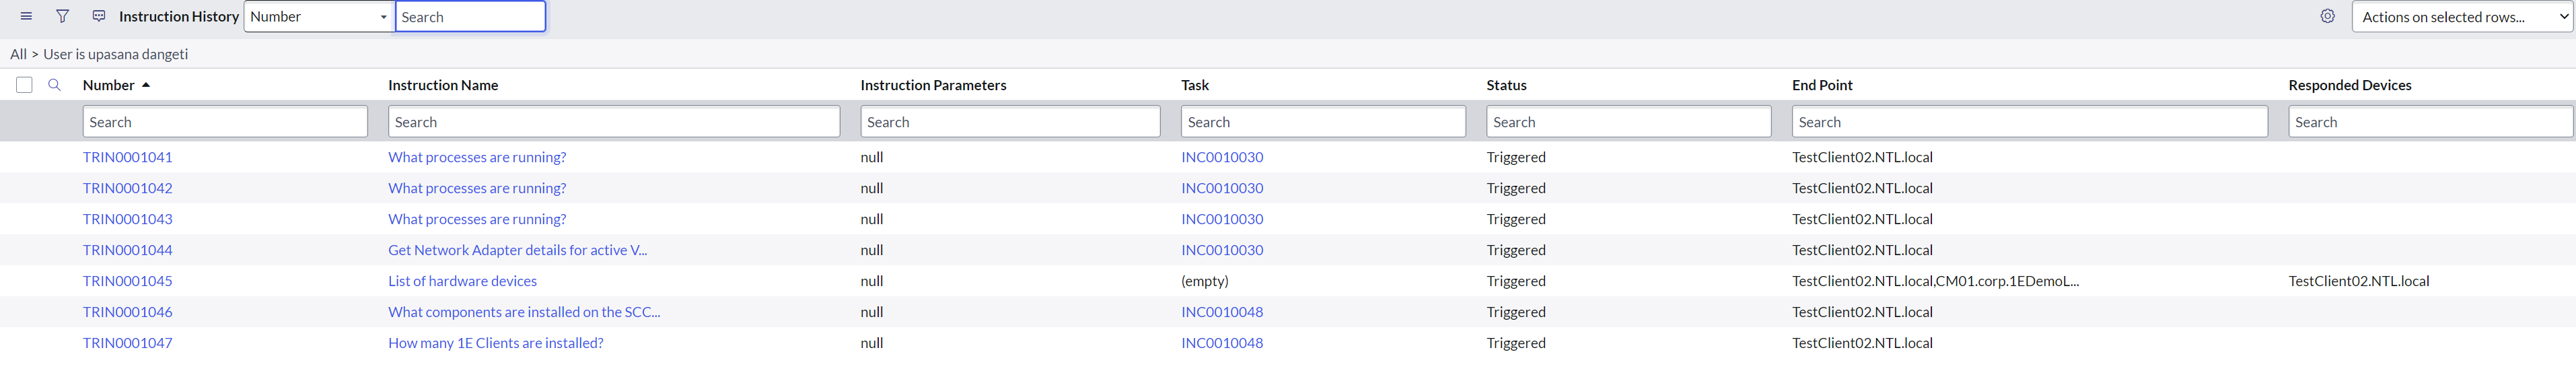Open the list hamburger menu icon

26,16
